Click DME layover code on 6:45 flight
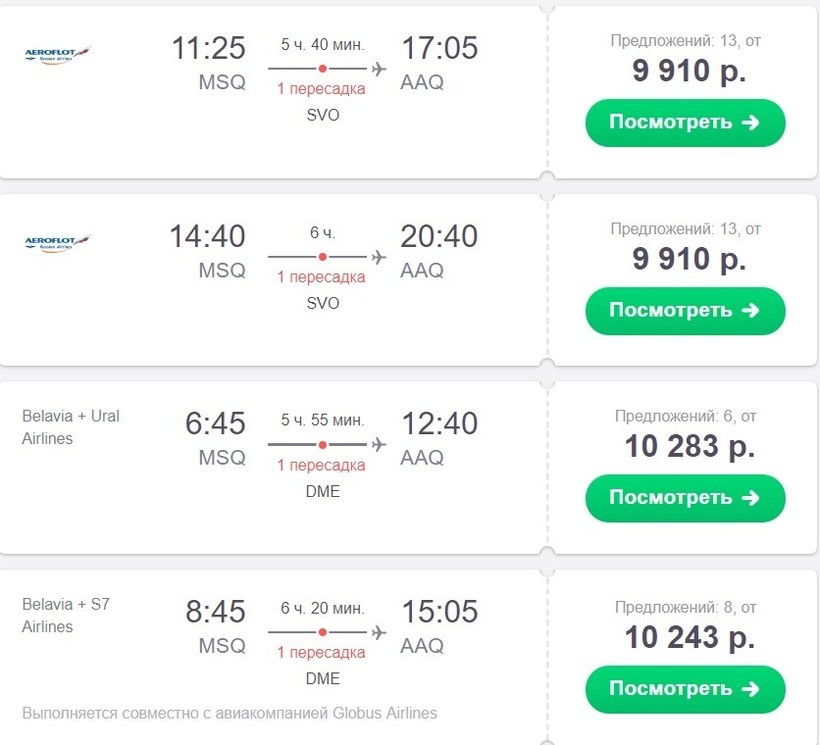 (x=323, y=491)
